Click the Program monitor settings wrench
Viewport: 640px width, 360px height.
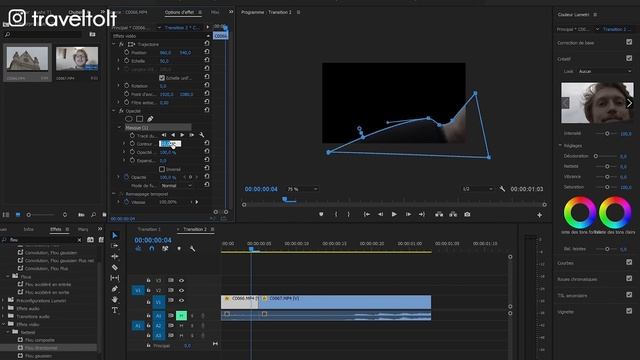pos(502,189)
